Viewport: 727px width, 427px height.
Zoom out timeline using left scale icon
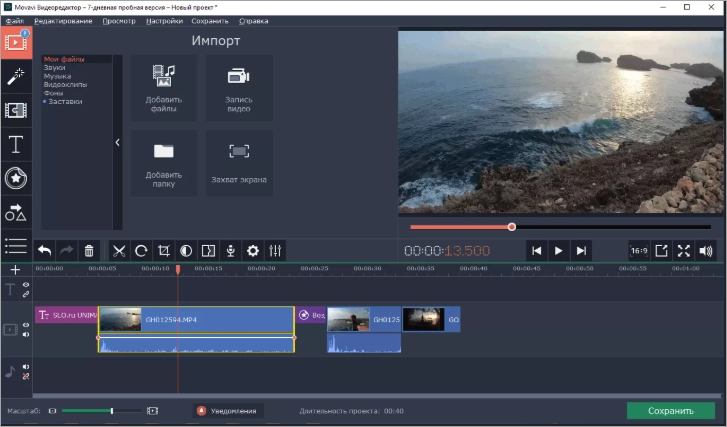pos(52,411)
